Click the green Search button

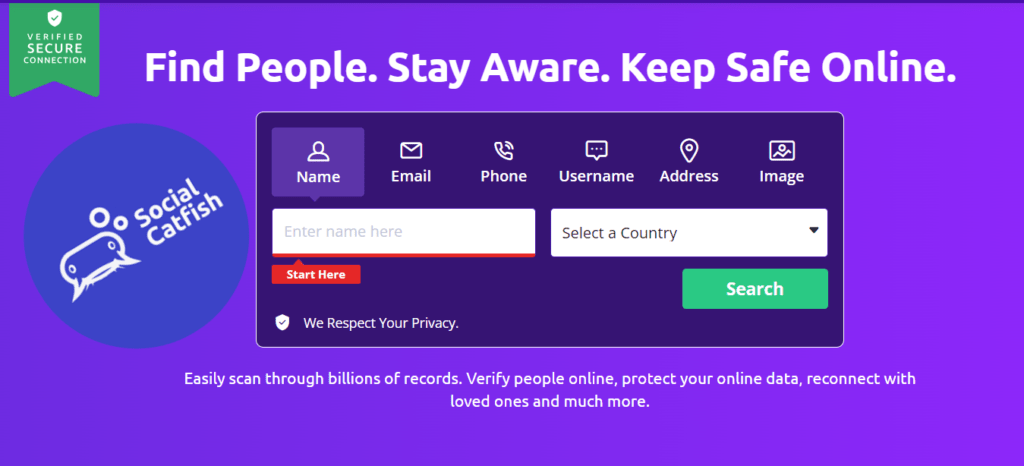[x=755, y=288]
